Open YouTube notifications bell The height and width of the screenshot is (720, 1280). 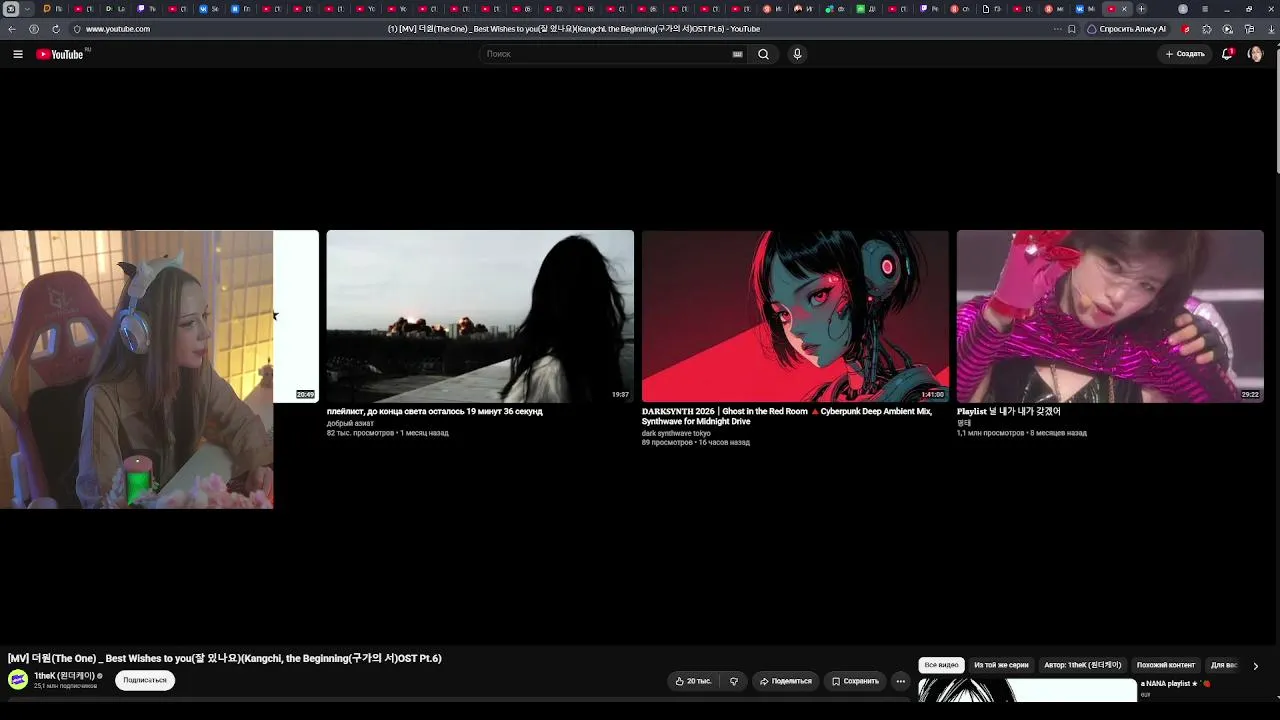pos(1227,54)
